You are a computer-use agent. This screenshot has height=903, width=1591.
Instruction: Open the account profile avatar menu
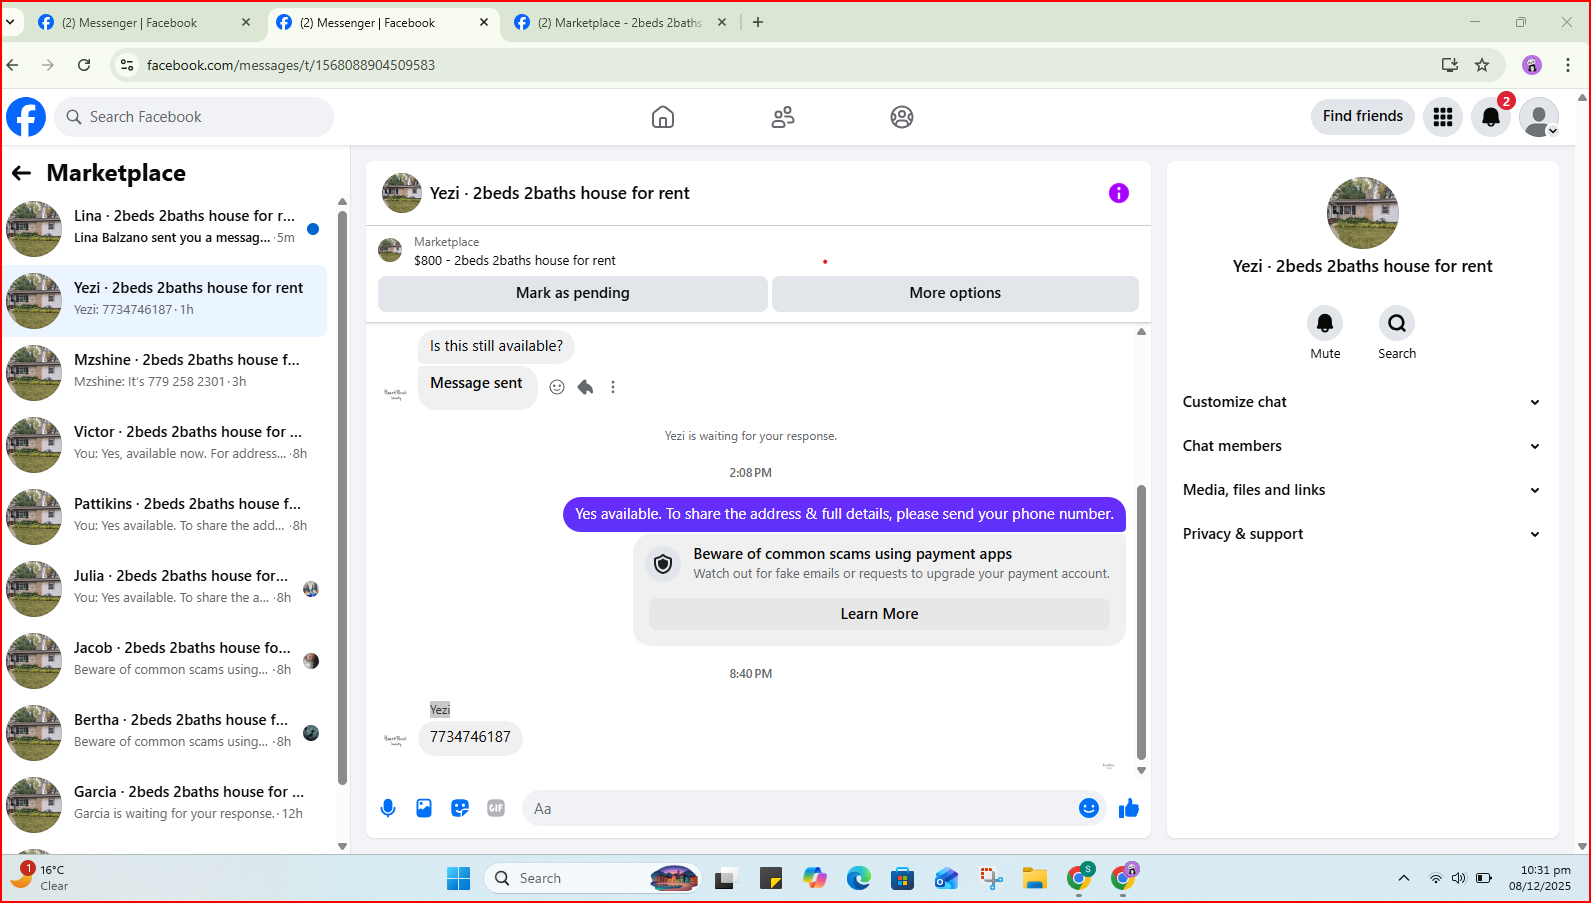click(x=1539, y=117)
